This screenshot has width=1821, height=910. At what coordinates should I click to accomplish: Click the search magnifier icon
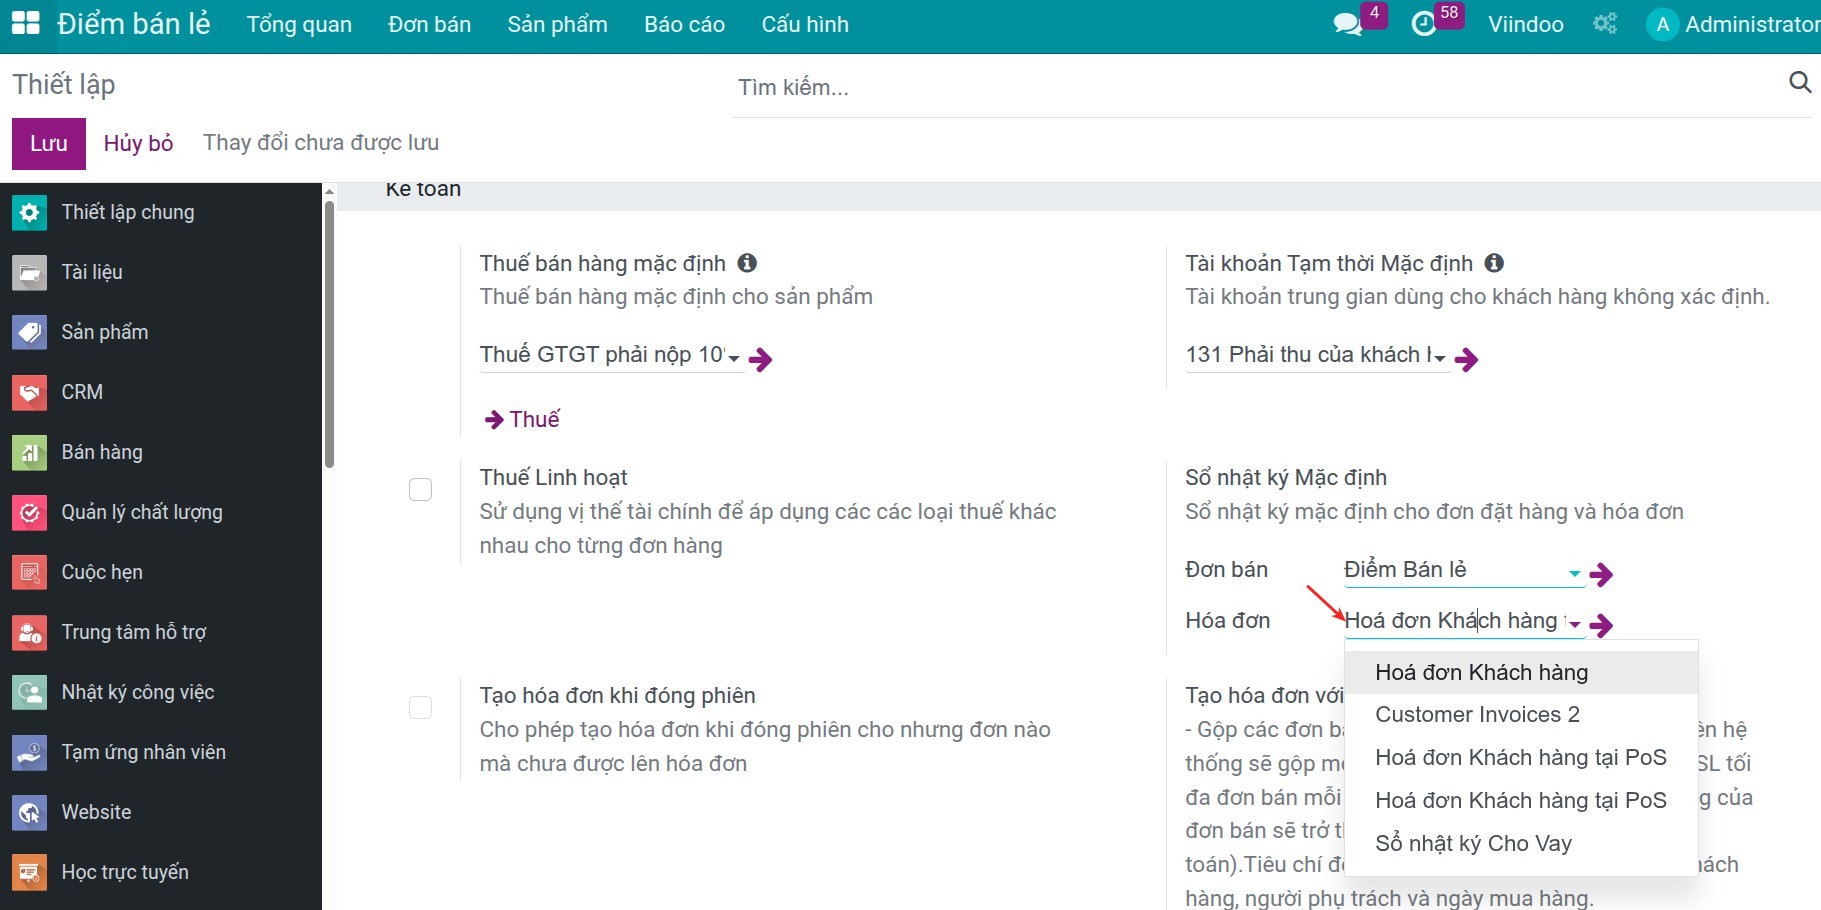pyautogui.click(x=1800, y=82)
